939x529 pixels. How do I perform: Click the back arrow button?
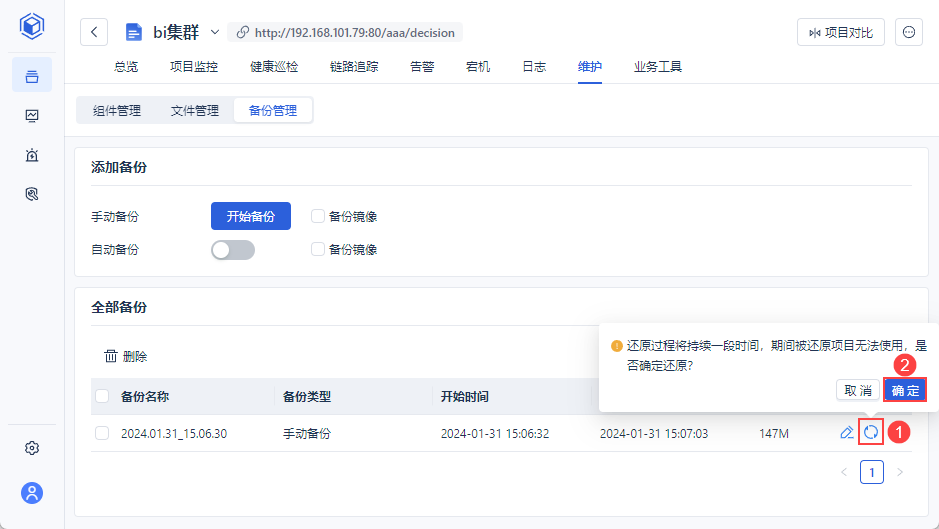[94, 32]
